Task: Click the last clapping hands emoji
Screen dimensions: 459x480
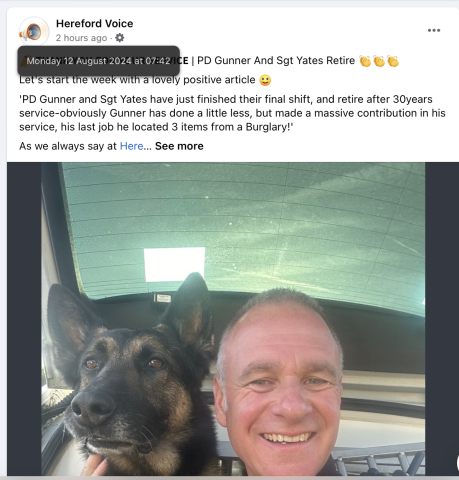Action: click(x=393, y=61)
